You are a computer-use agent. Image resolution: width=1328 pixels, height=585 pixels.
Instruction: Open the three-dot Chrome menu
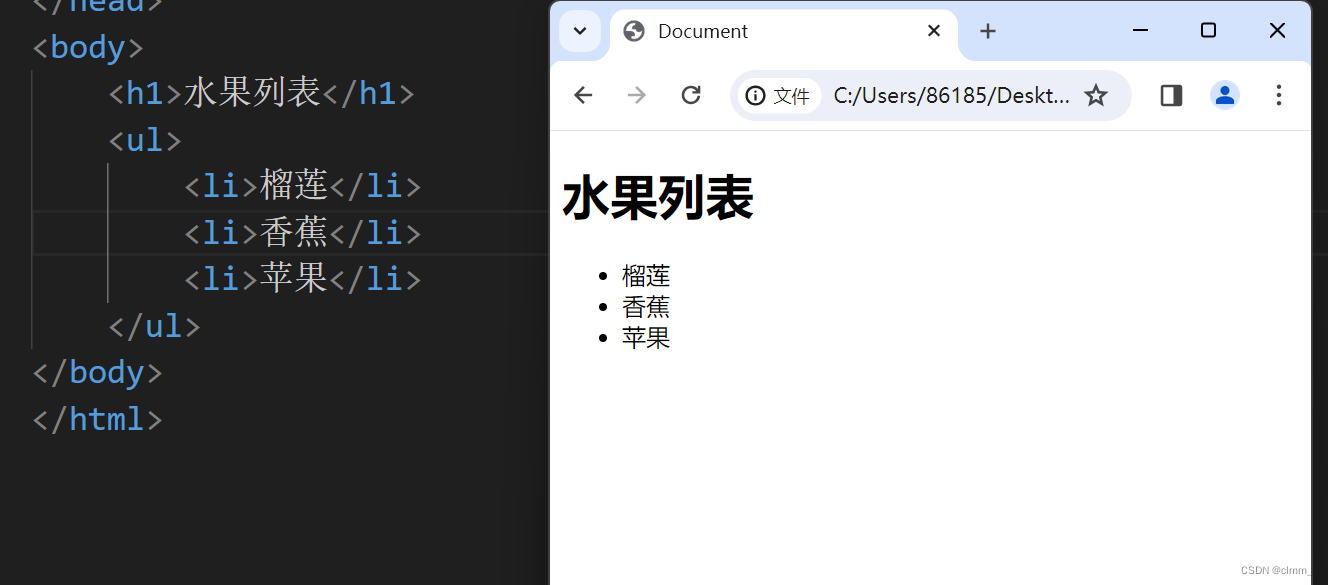(1278, 95)
